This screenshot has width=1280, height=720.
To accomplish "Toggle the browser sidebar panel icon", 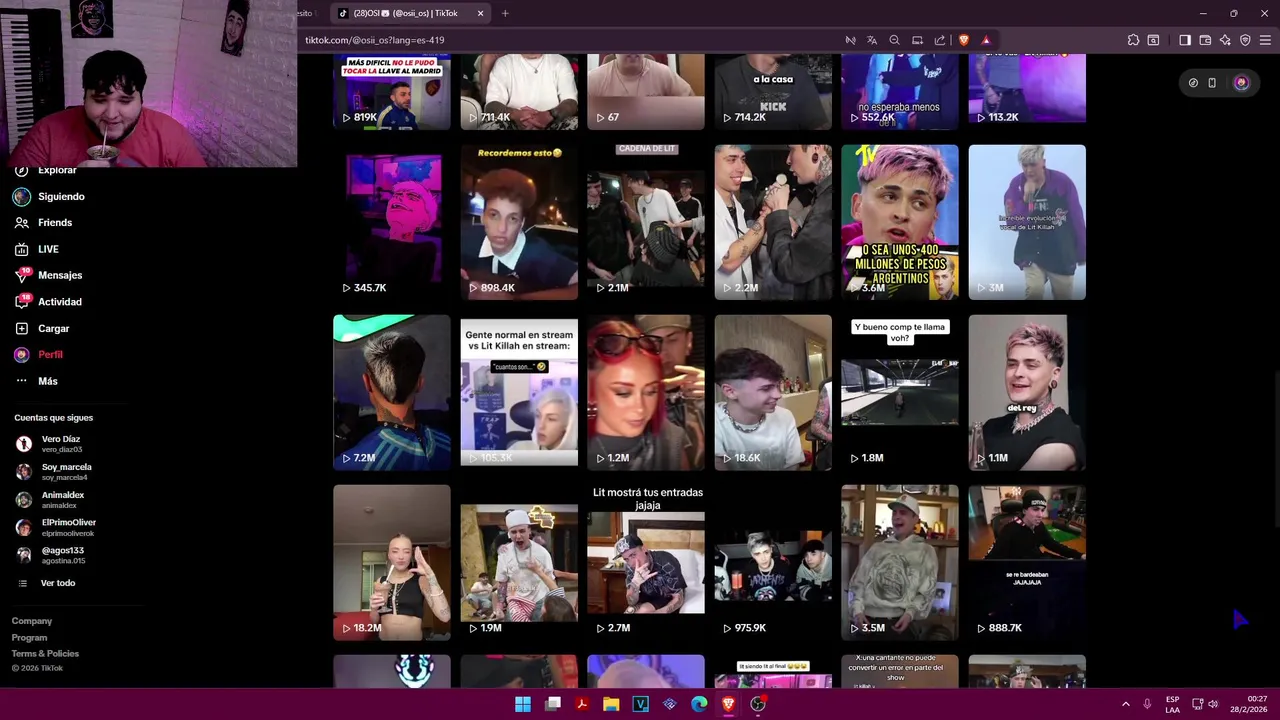I will [x=1185, y=40].
